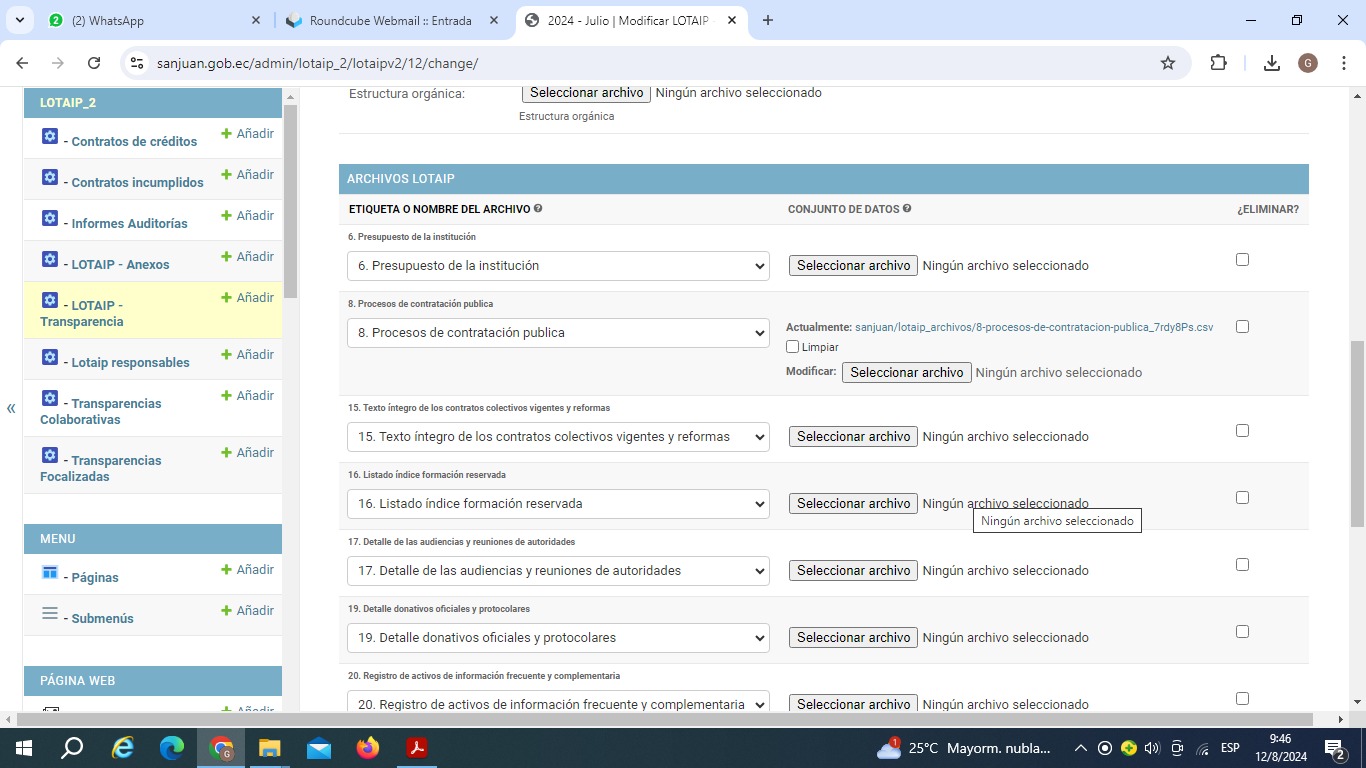Open the Chrome Downloads icon
Screen dimensions: 1366x768
tap(1271, 63)
